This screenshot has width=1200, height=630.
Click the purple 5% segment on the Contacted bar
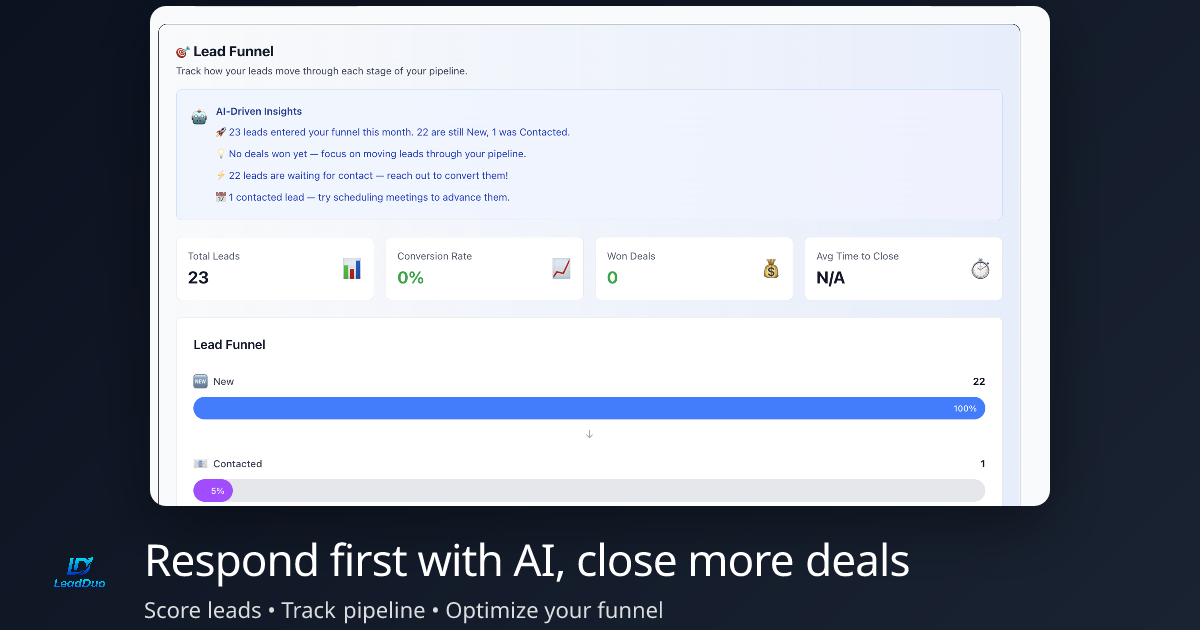(213, 490)
